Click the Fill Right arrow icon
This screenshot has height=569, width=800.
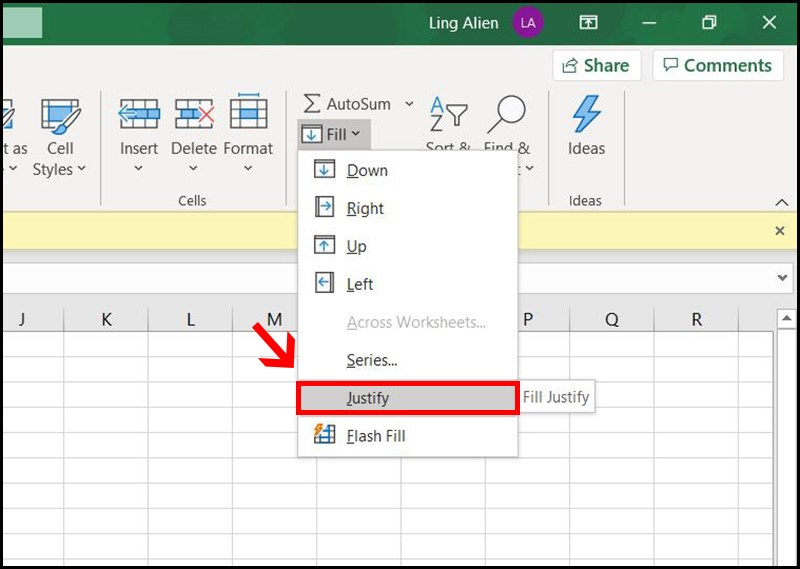pos(324,207)
